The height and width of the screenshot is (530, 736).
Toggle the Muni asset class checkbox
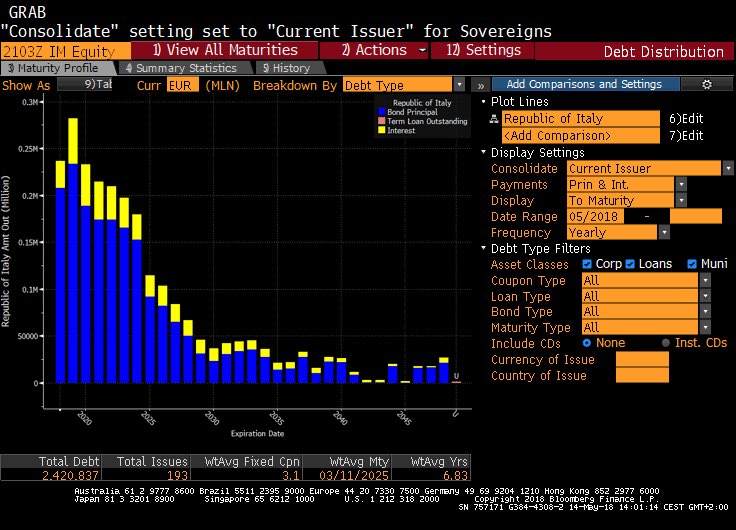click(692, 264)
